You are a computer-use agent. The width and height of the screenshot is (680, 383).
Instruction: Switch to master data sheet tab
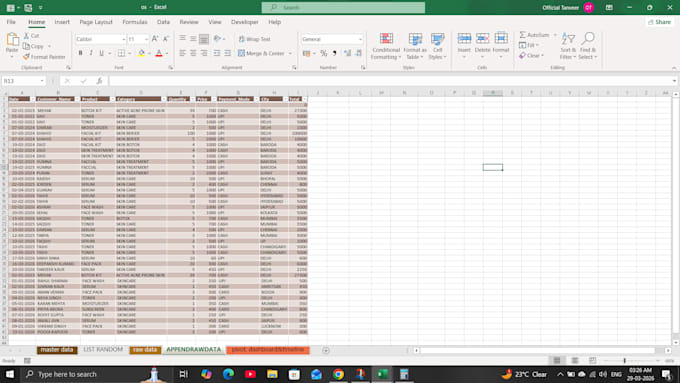click(x=57, y=350)
